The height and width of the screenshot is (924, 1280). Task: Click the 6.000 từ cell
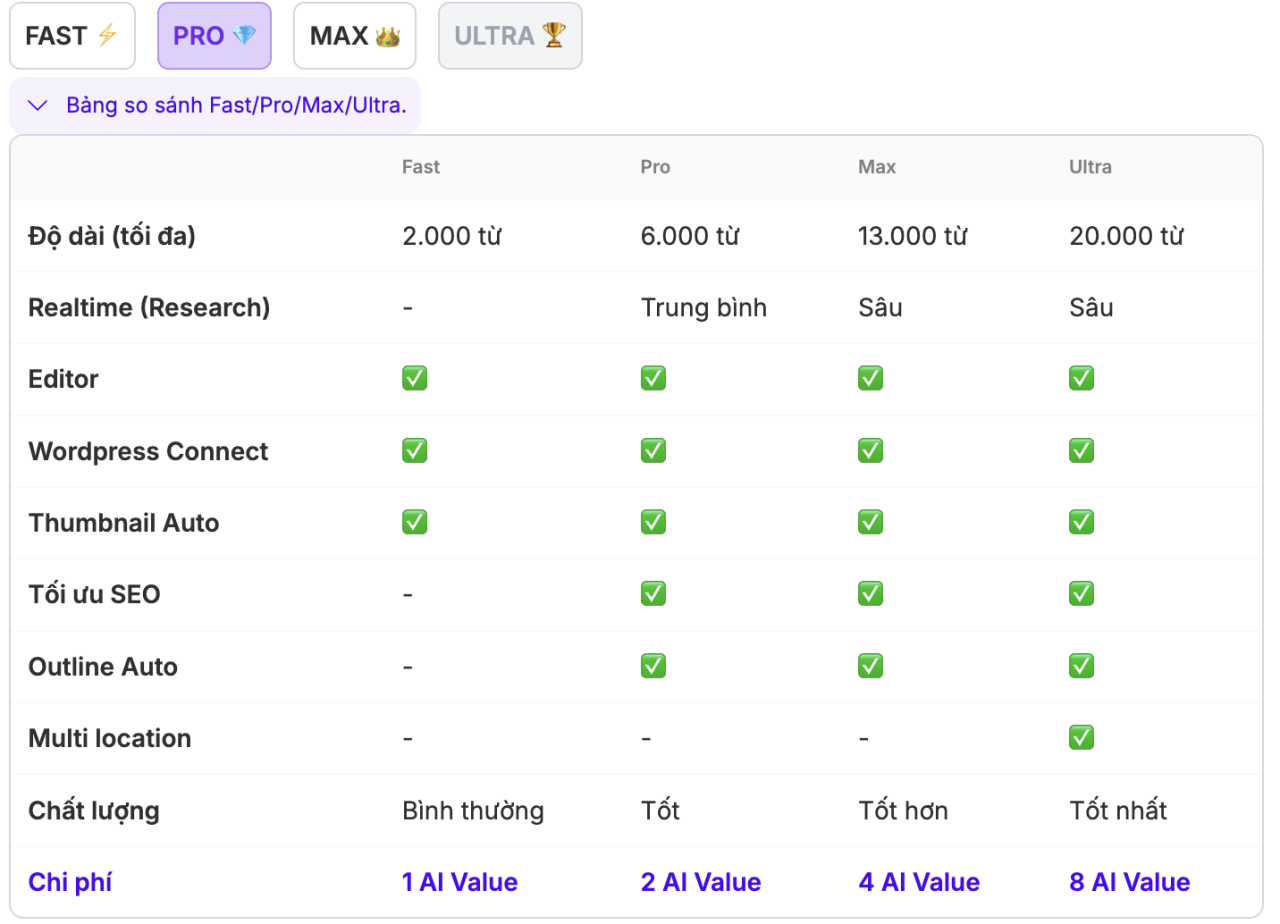690,236
